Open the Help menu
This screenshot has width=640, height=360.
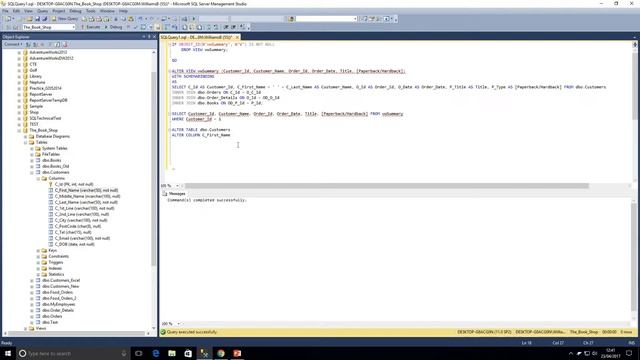tap(123, 11)
